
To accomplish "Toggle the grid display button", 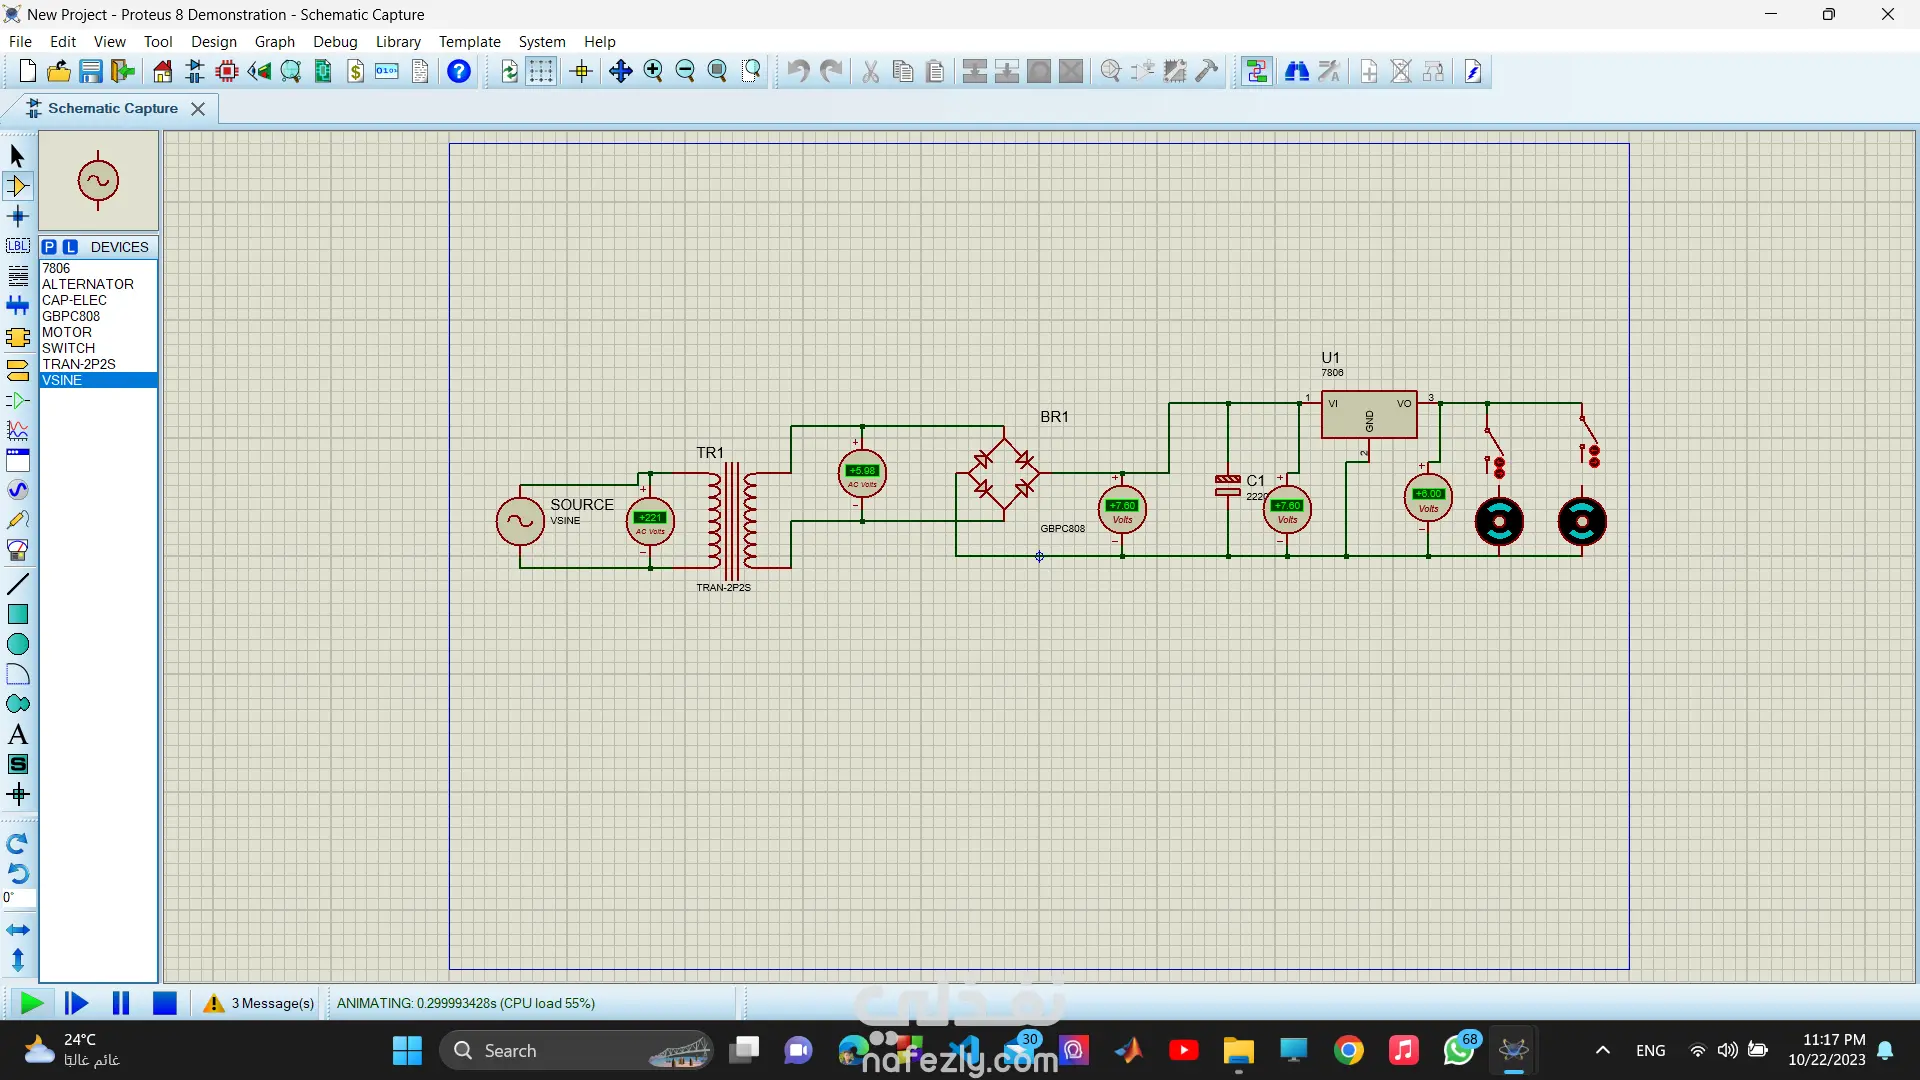I will point(541,71).
